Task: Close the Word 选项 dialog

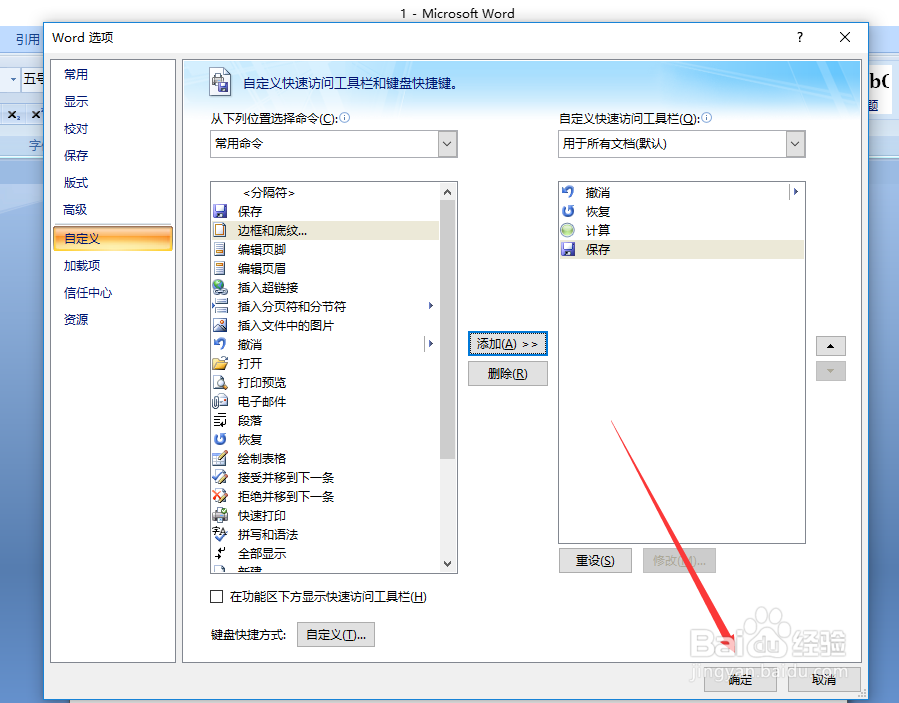Action: point(845,37)
